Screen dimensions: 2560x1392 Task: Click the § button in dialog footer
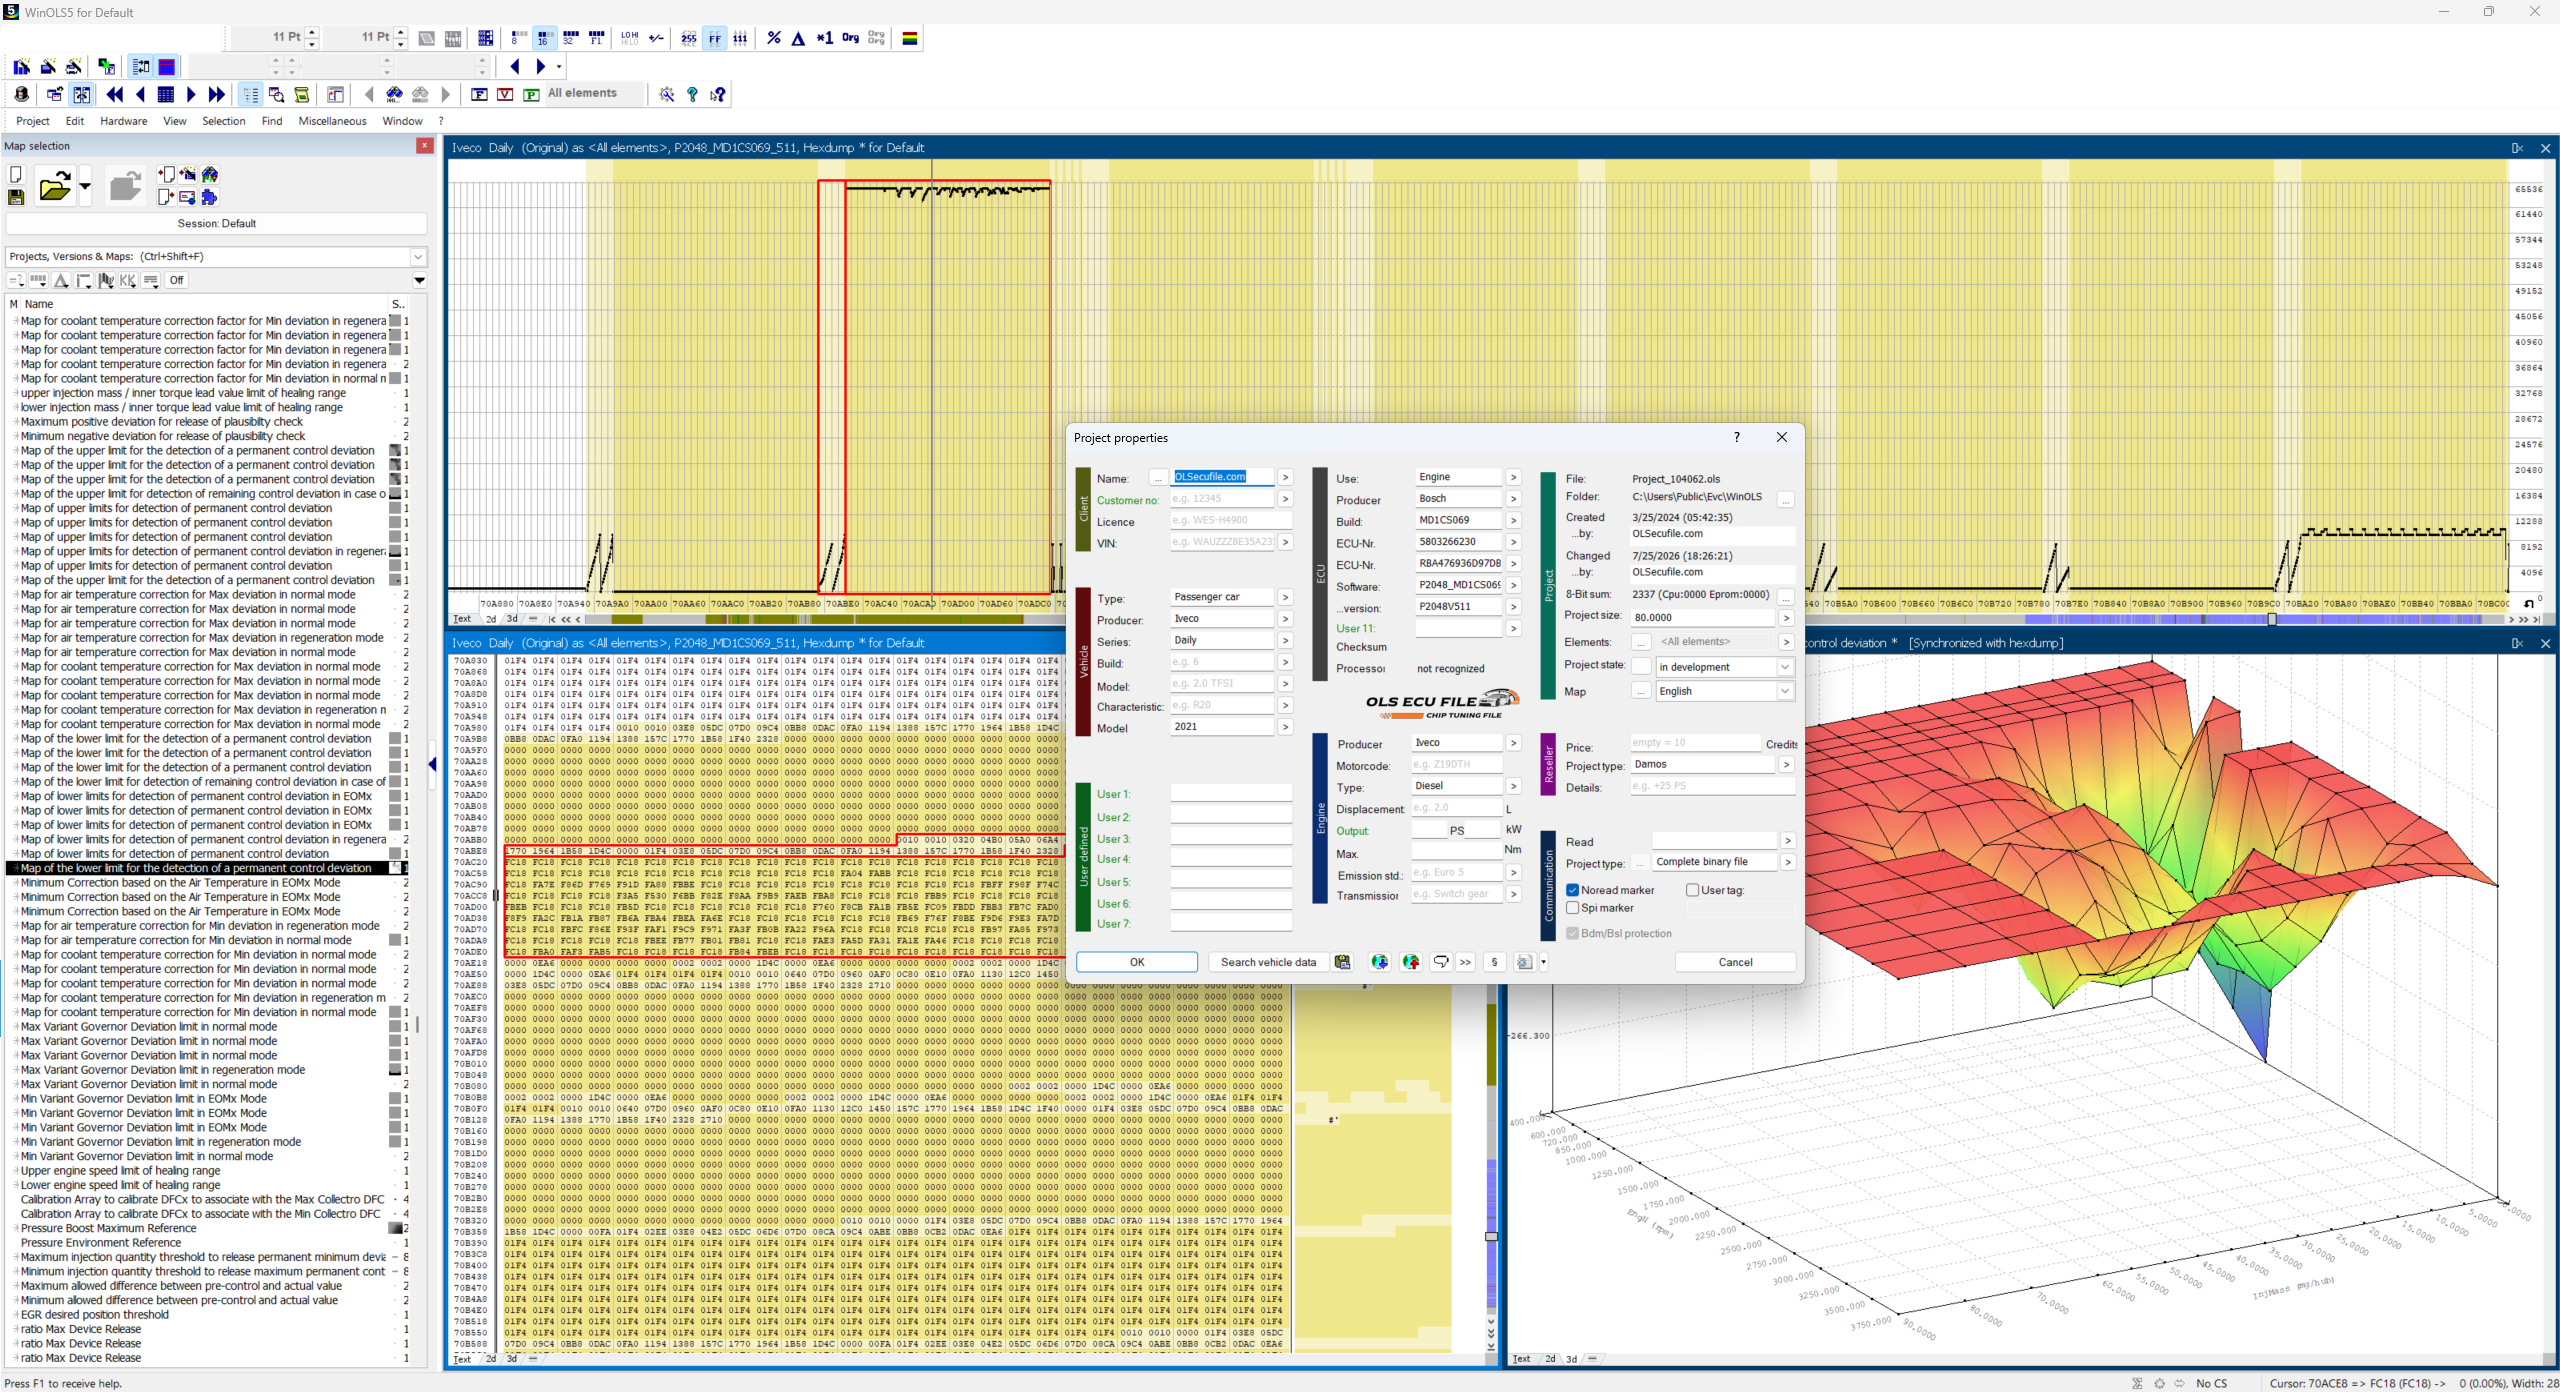click(1494, 962)
